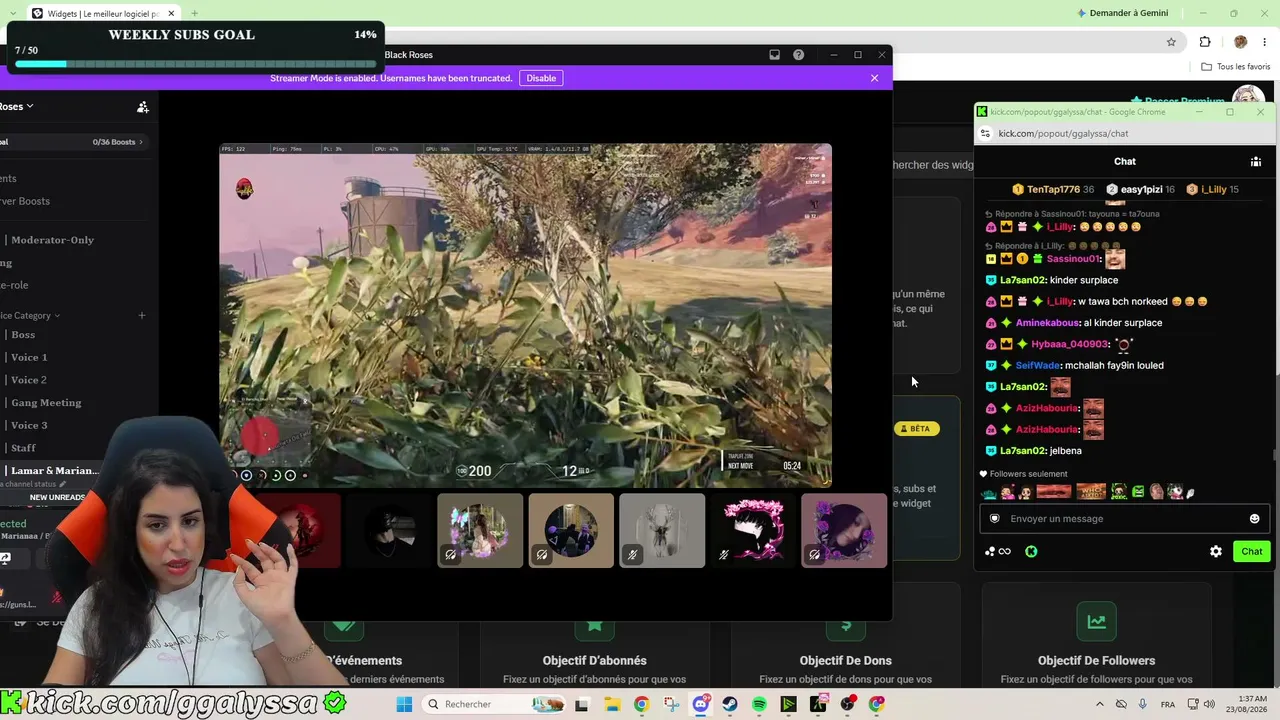Bookmark this page with the star icon
Viewport: 1280px width, 720px height.
(1171, 42)
